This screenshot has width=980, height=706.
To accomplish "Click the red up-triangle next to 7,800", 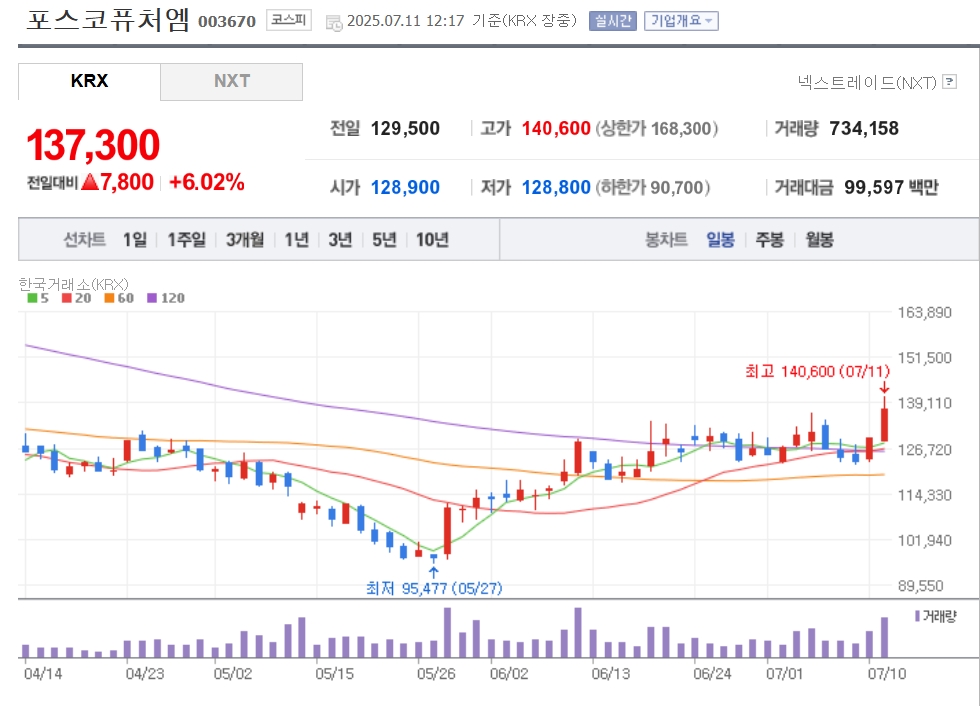I will tap(90, 182).
